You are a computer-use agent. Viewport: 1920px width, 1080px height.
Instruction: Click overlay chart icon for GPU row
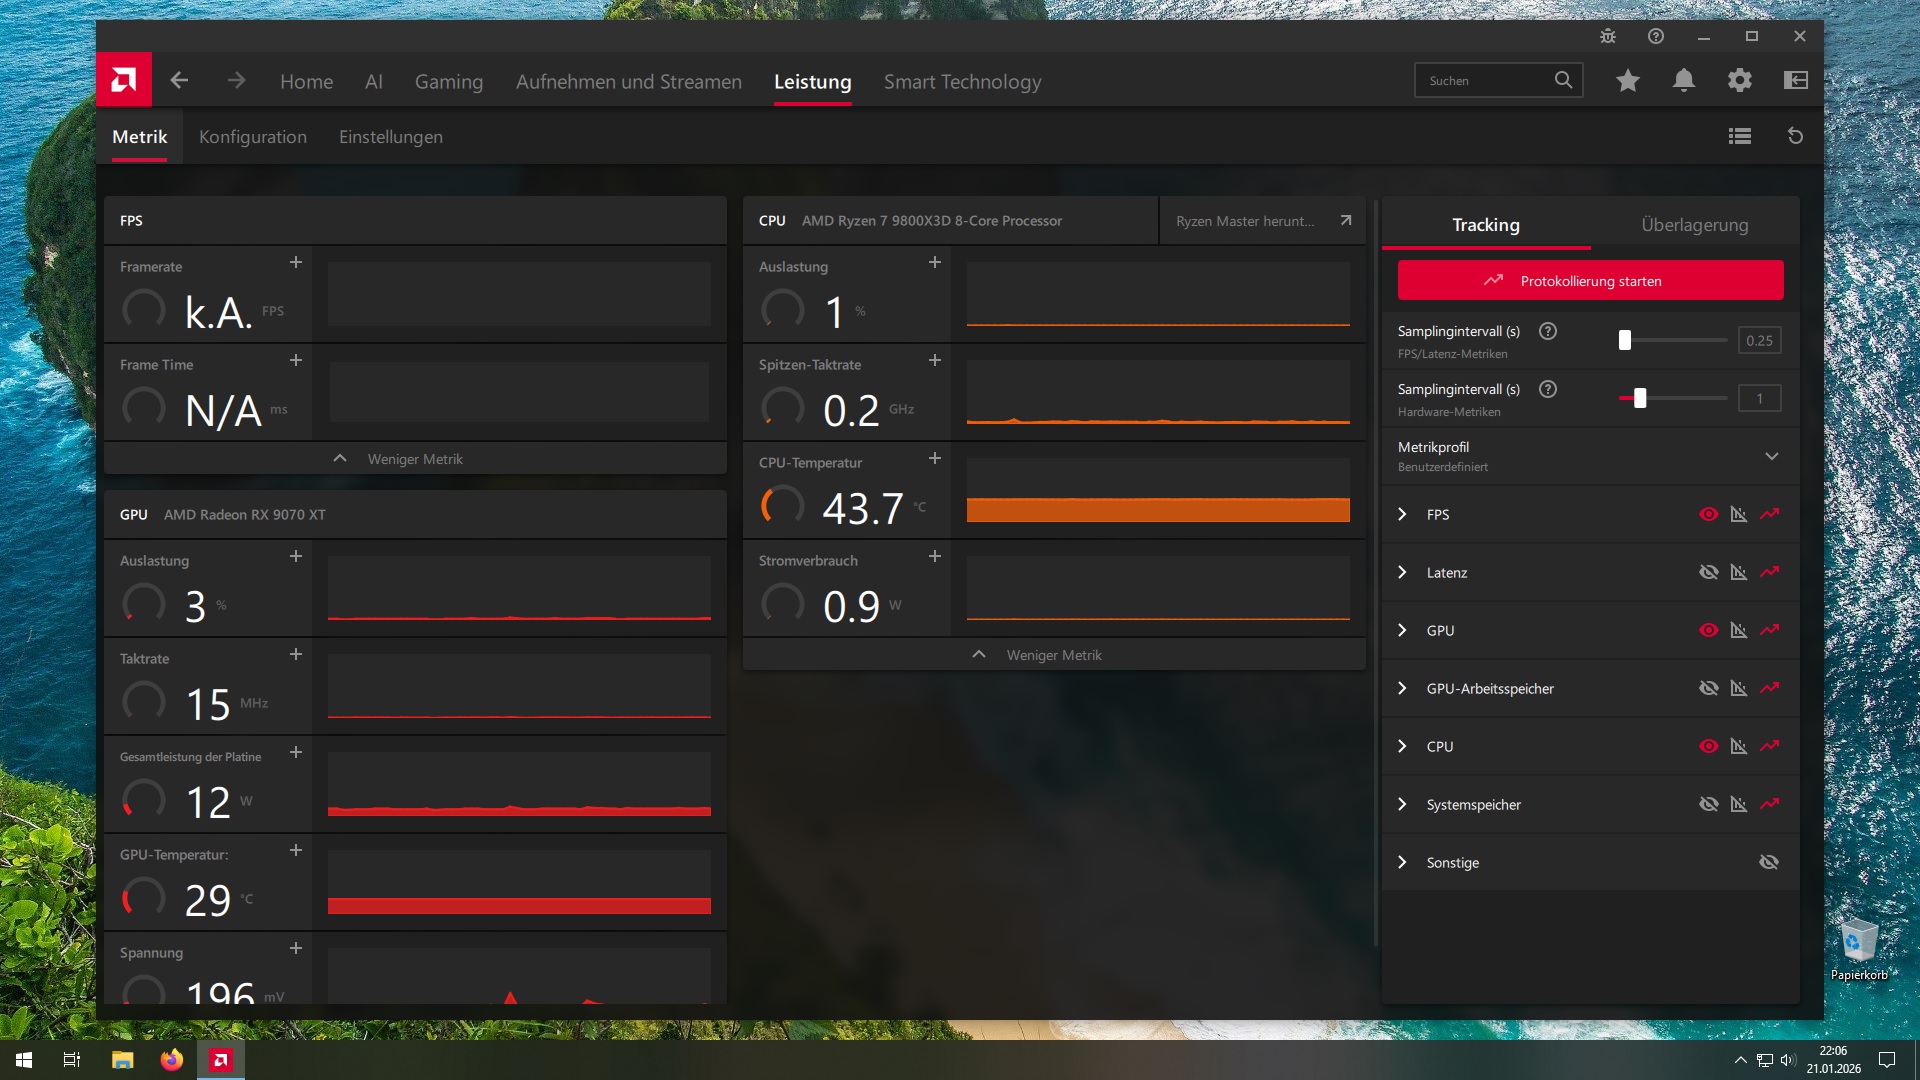click(x=1739, y=630)
